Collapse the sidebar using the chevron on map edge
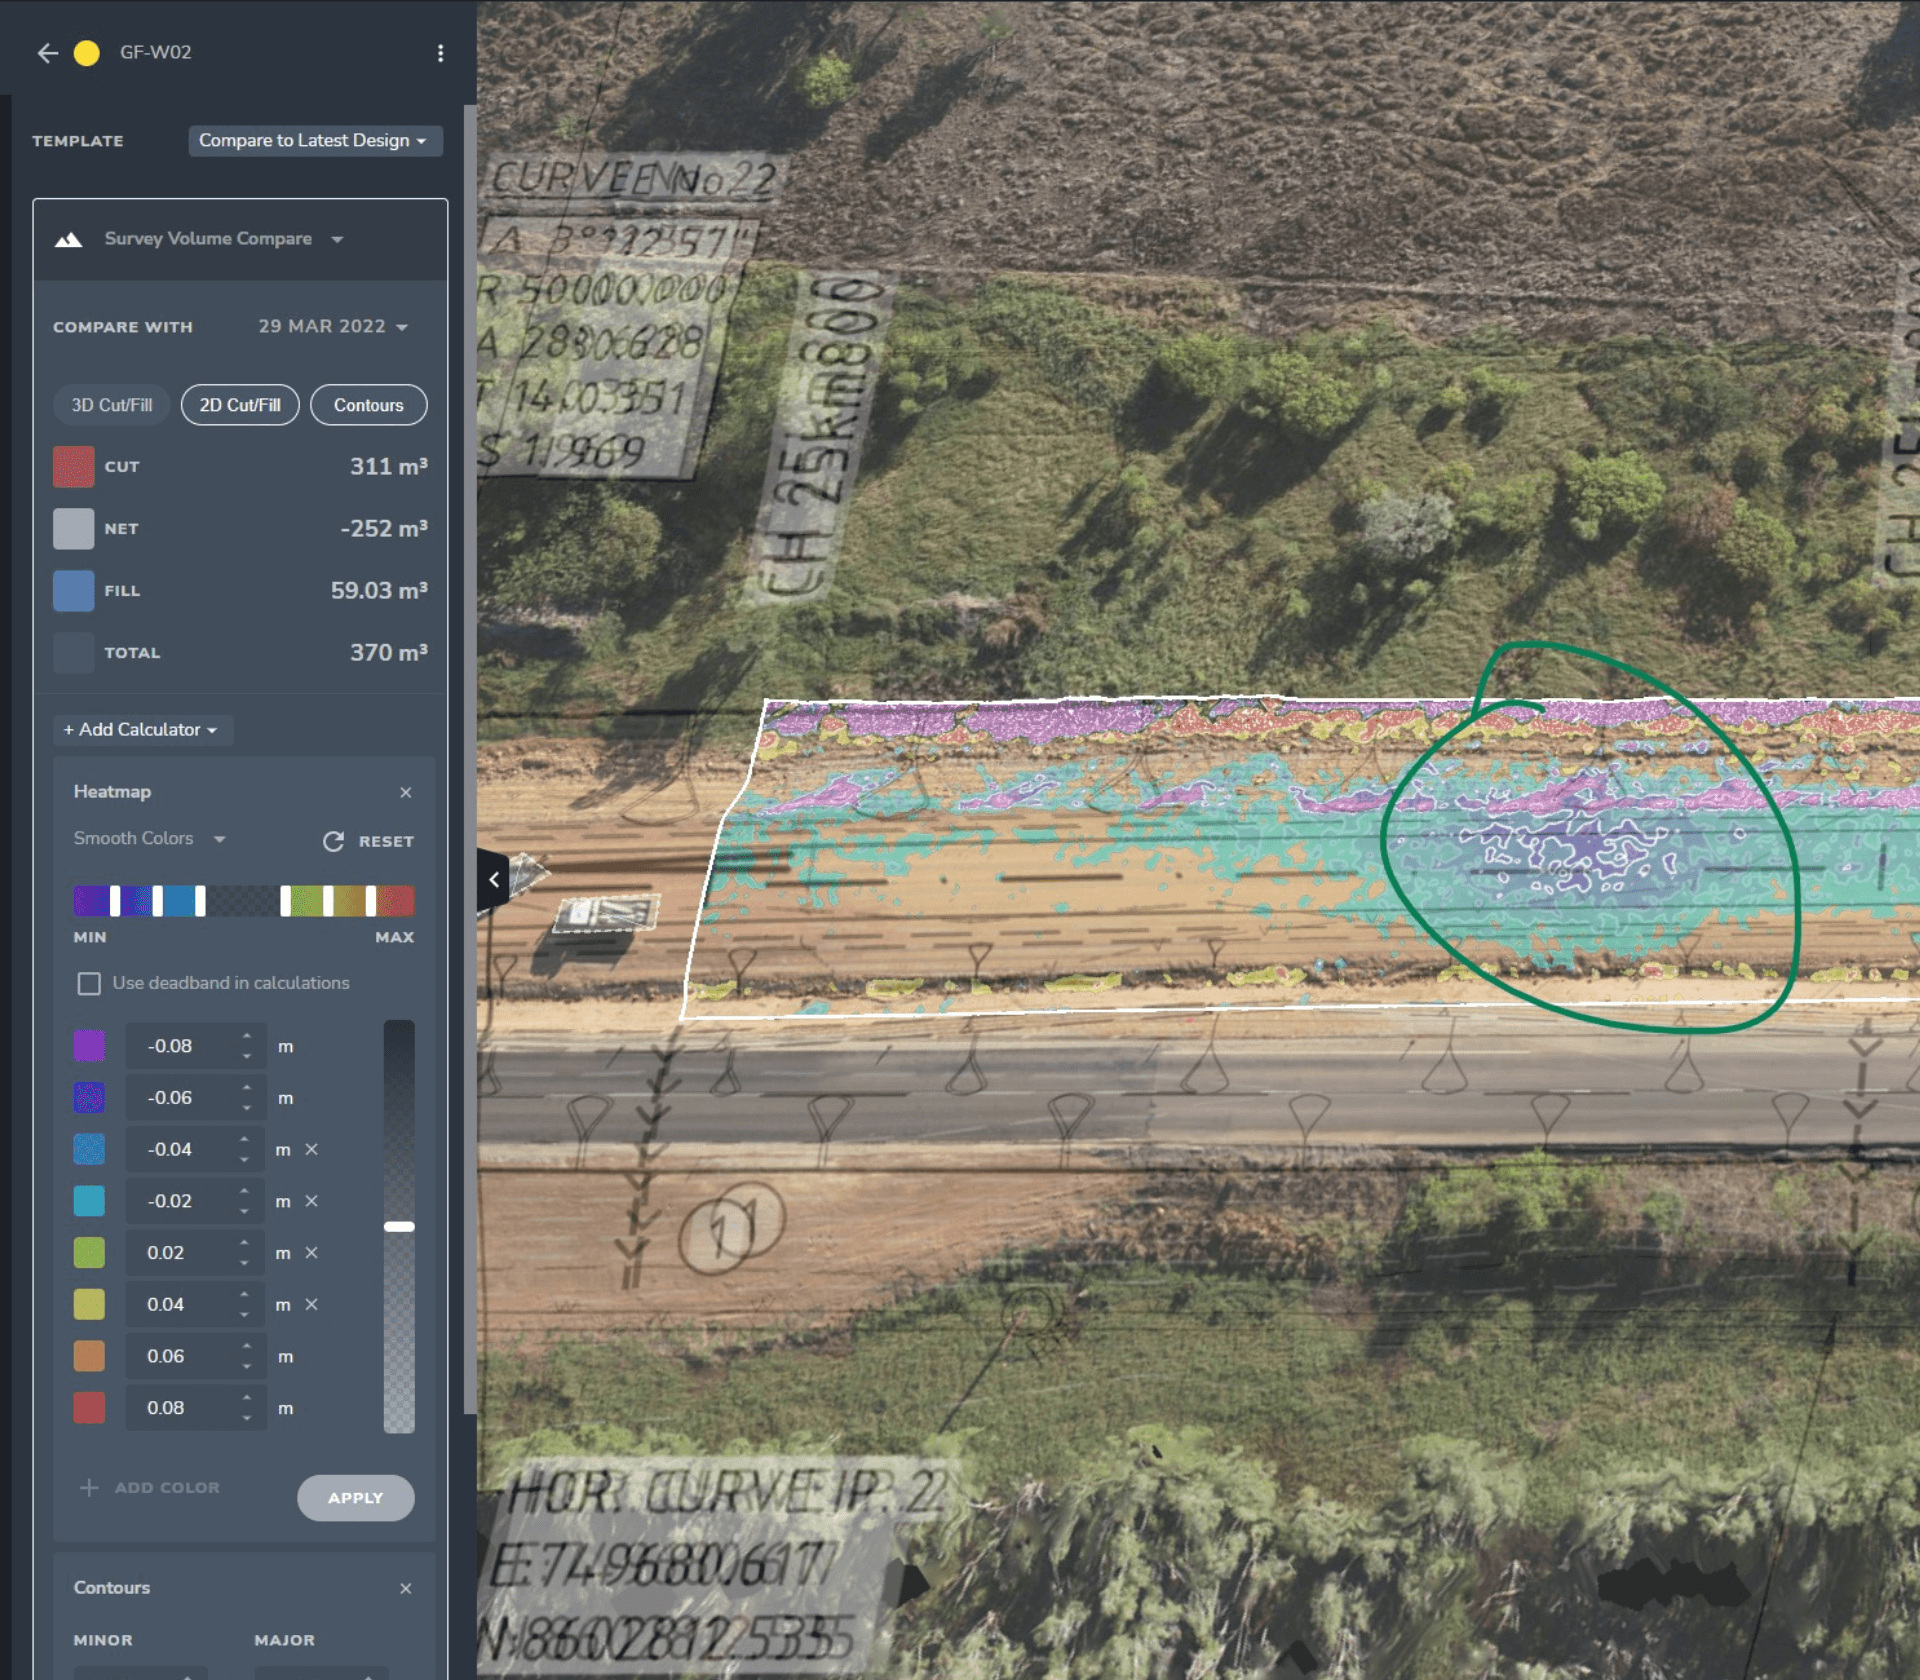Image resolution: width=1920 pixels, height=1680 pixels. pos(492,879)
